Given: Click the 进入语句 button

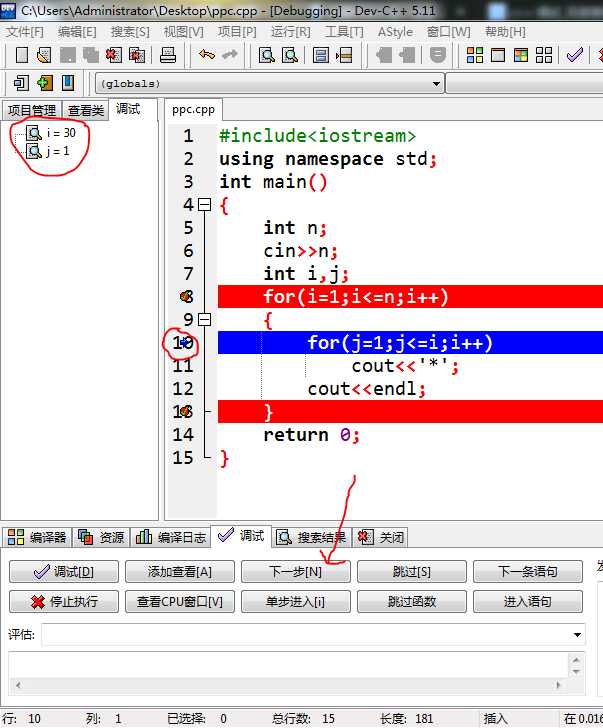Looking at the screenshot, I should coord(528,602).
